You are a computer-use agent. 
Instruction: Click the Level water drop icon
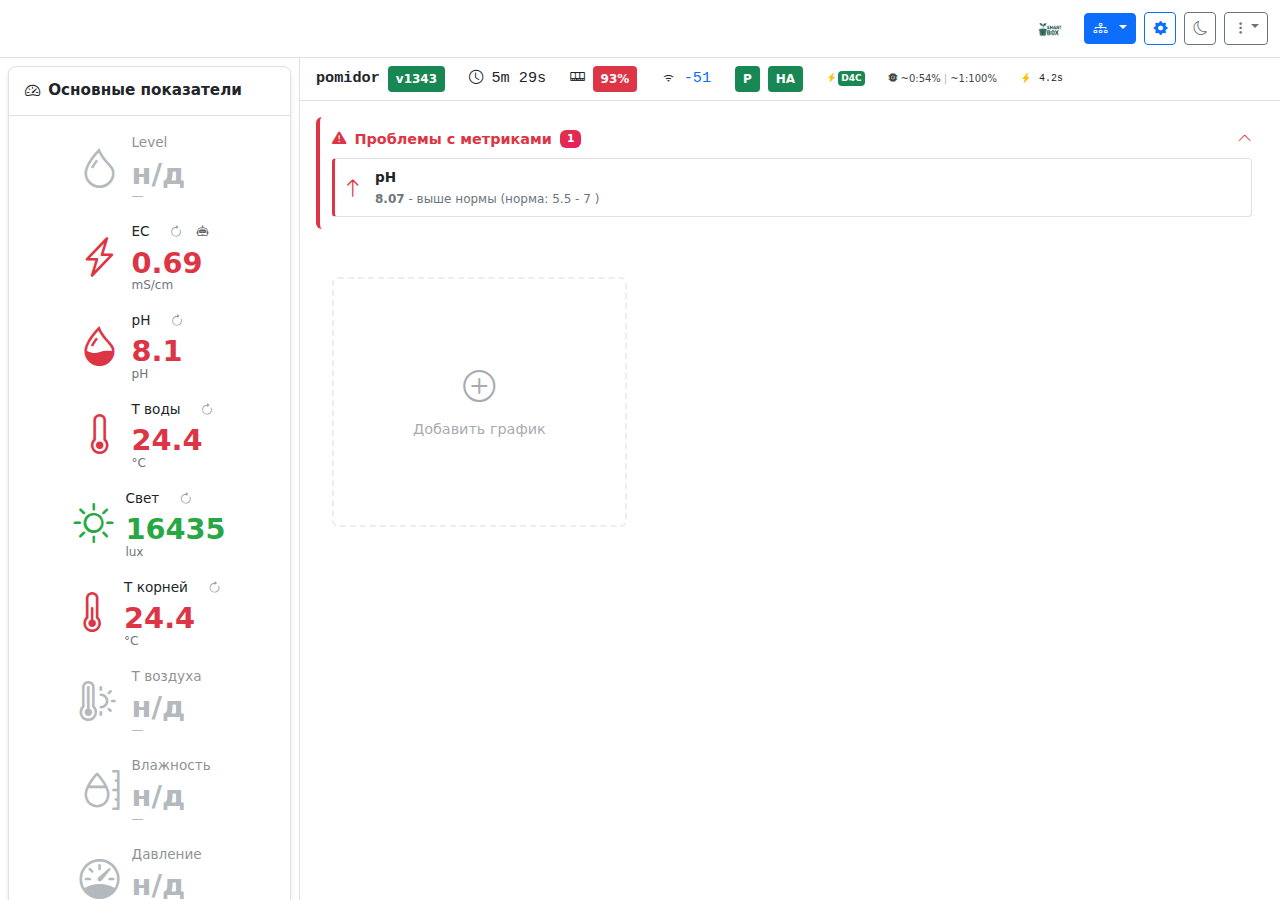pos(99,168)
